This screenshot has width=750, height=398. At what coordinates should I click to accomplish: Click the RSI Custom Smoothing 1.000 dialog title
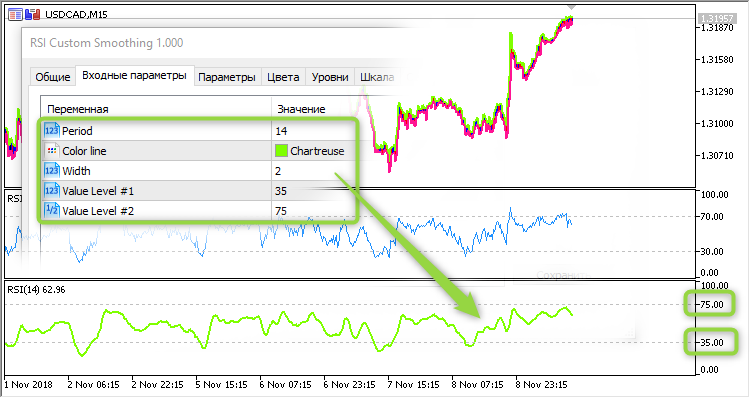pos(107,43)
